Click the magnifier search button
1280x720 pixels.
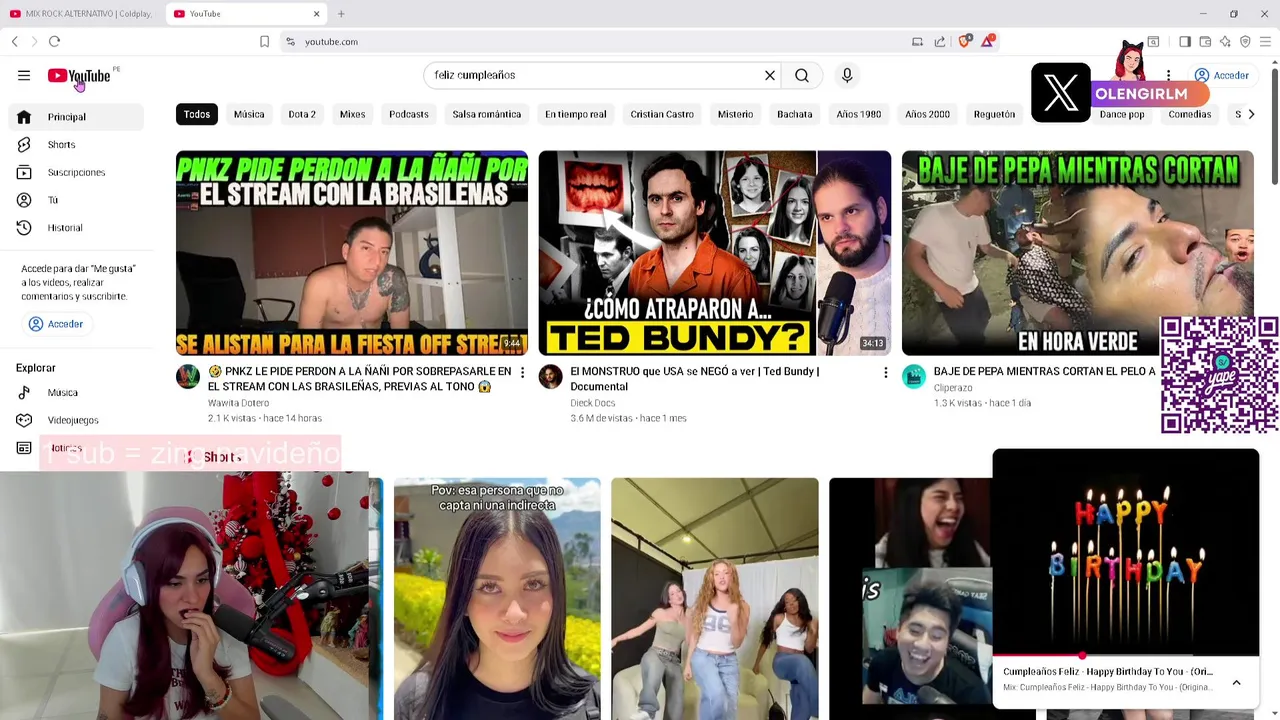click(x=802, y=75)
